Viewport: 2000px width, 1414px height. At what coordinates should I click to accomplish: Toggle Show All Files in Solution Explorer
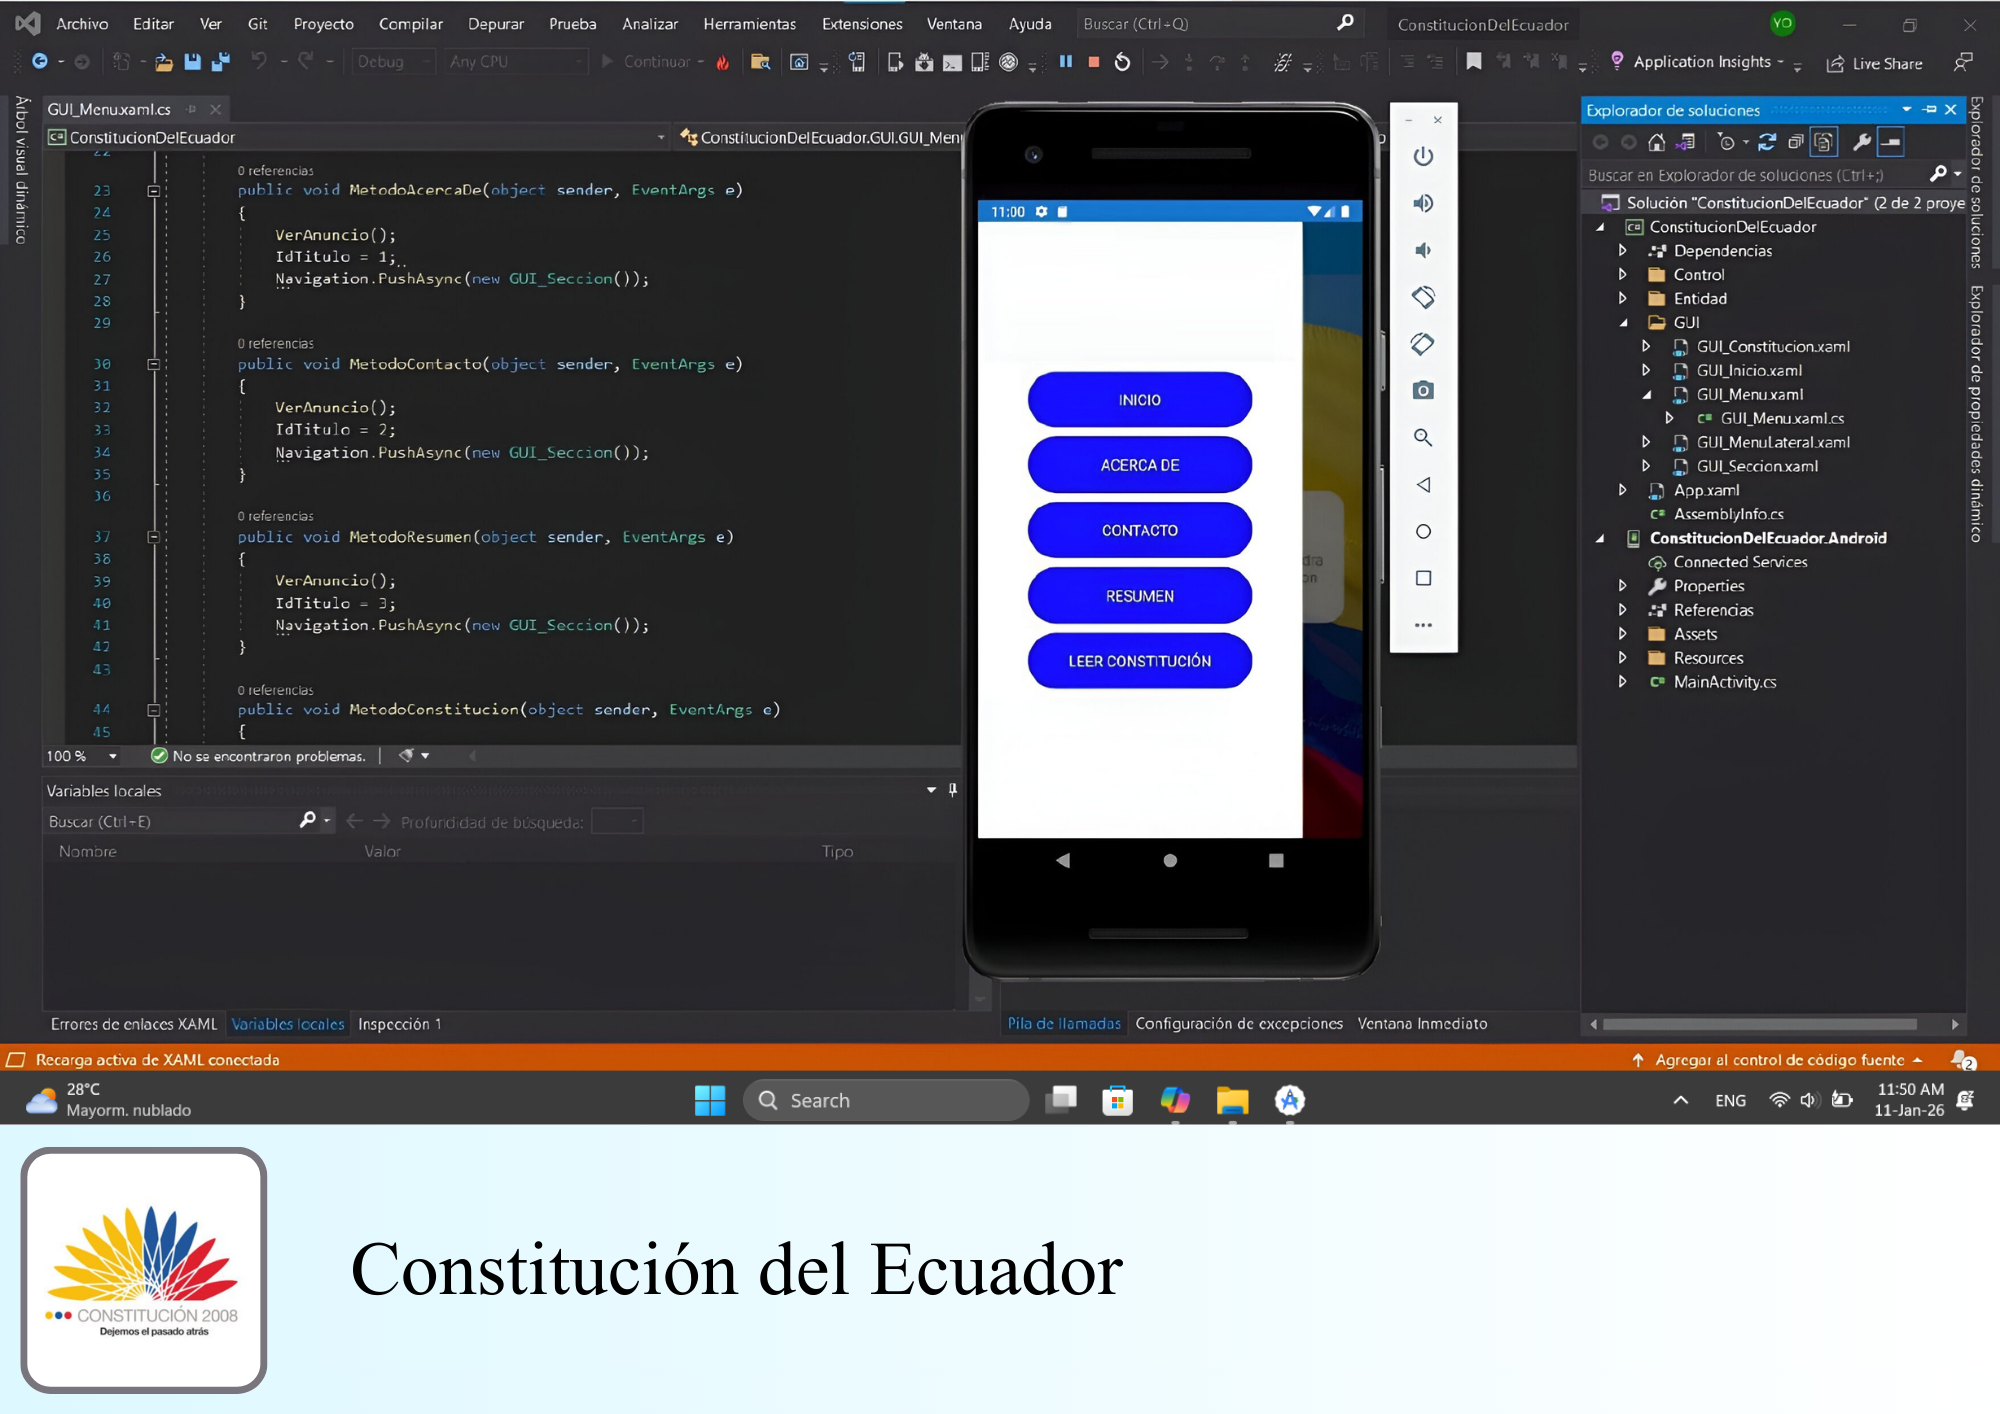pyautogui.click(x=1824, y=142)
